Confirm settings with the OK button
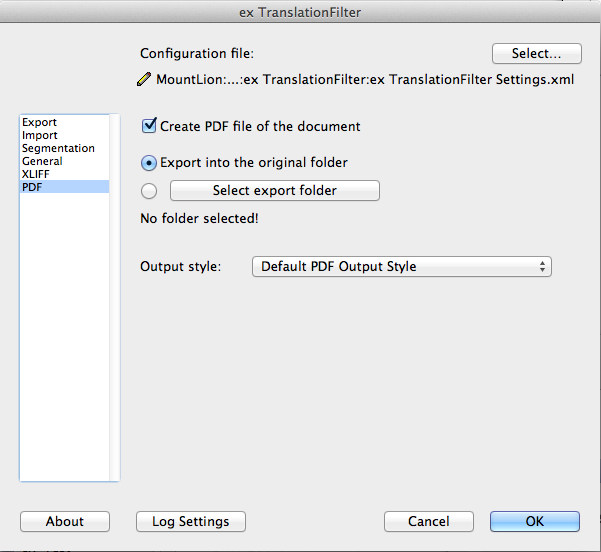Image resolution: width=601 pixels, height=552 pixels. tap(535, 521)
